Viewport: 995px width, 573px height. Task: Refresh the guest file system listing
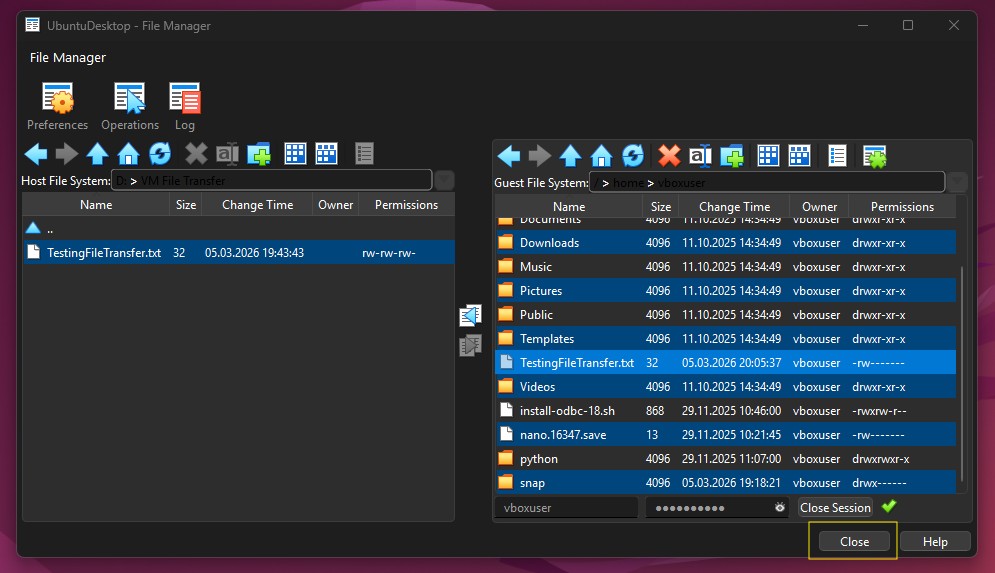632,156
